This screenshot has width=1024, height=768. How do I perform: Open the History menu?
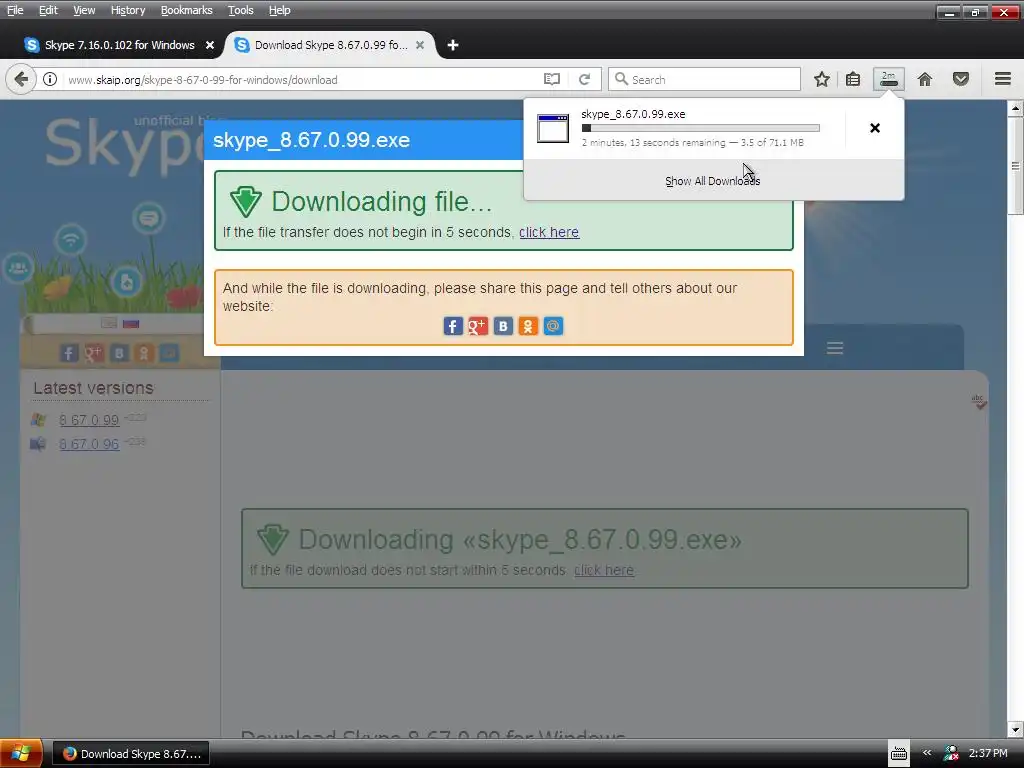click(x=127, y=10)
